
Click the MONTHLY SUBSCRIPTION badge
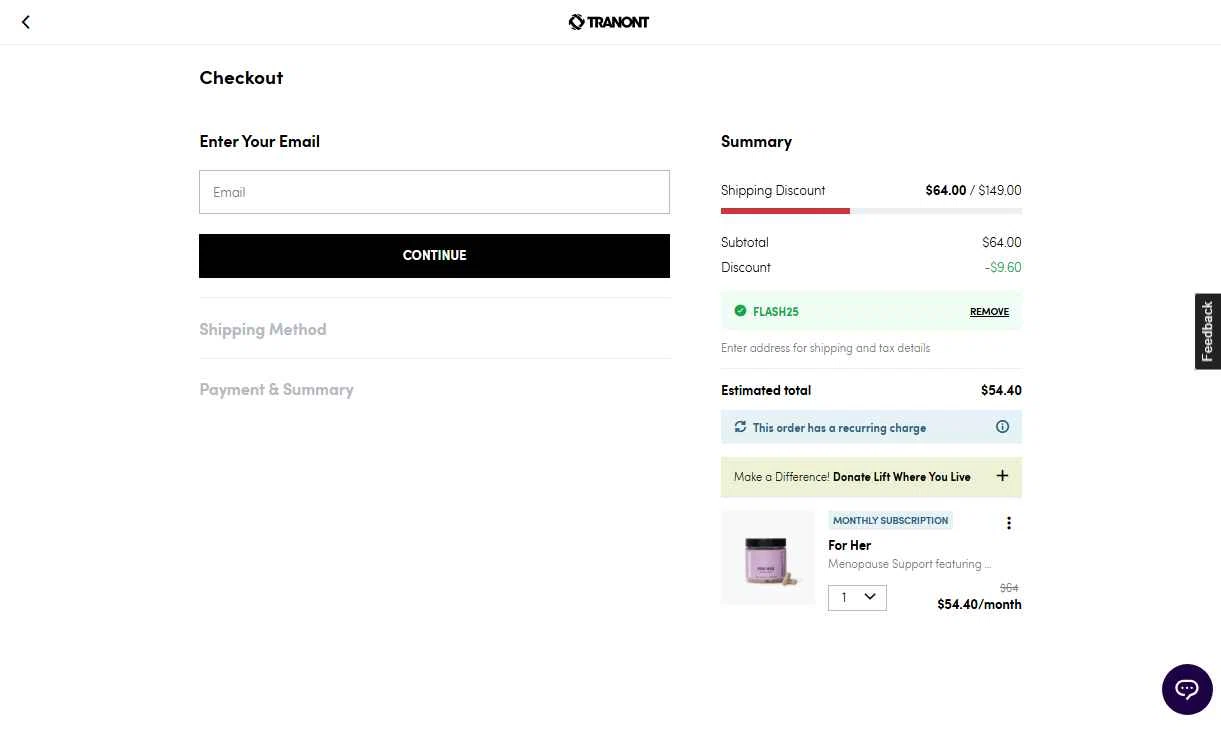(x=890, y=520)
